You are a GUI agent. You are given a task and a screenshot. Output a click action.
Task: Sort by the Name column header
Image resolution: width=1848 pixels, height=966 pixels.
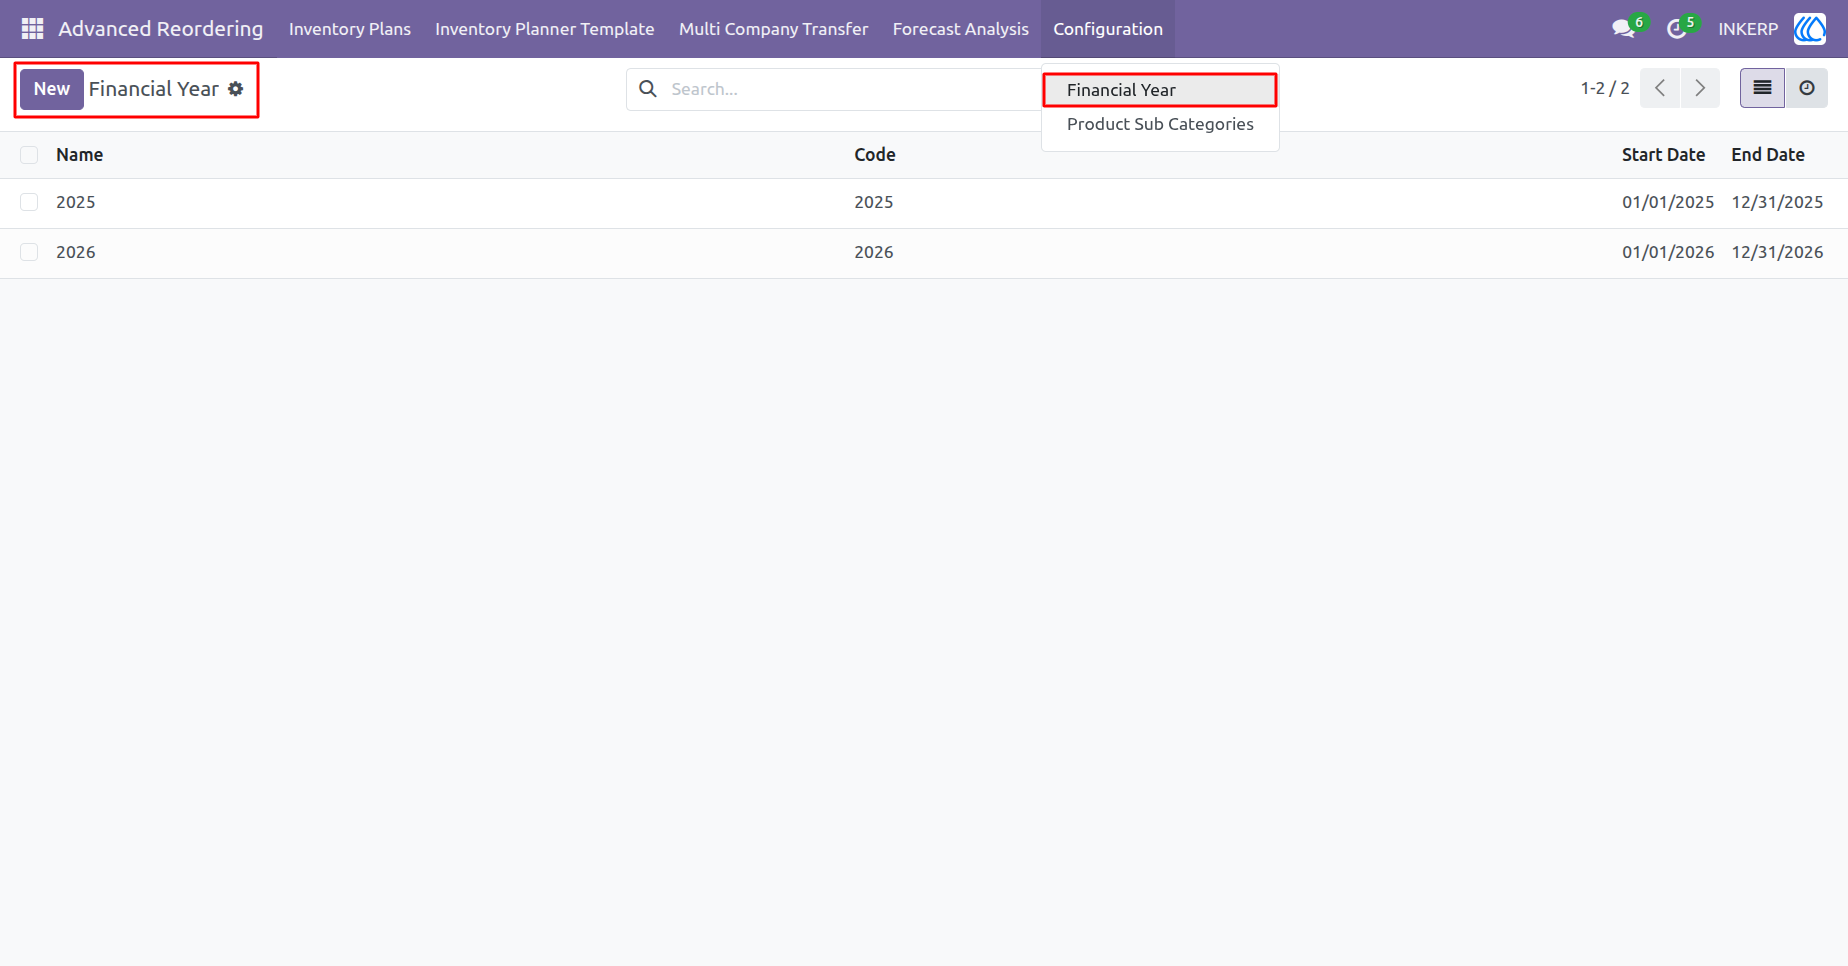click(x=80, y=155)
